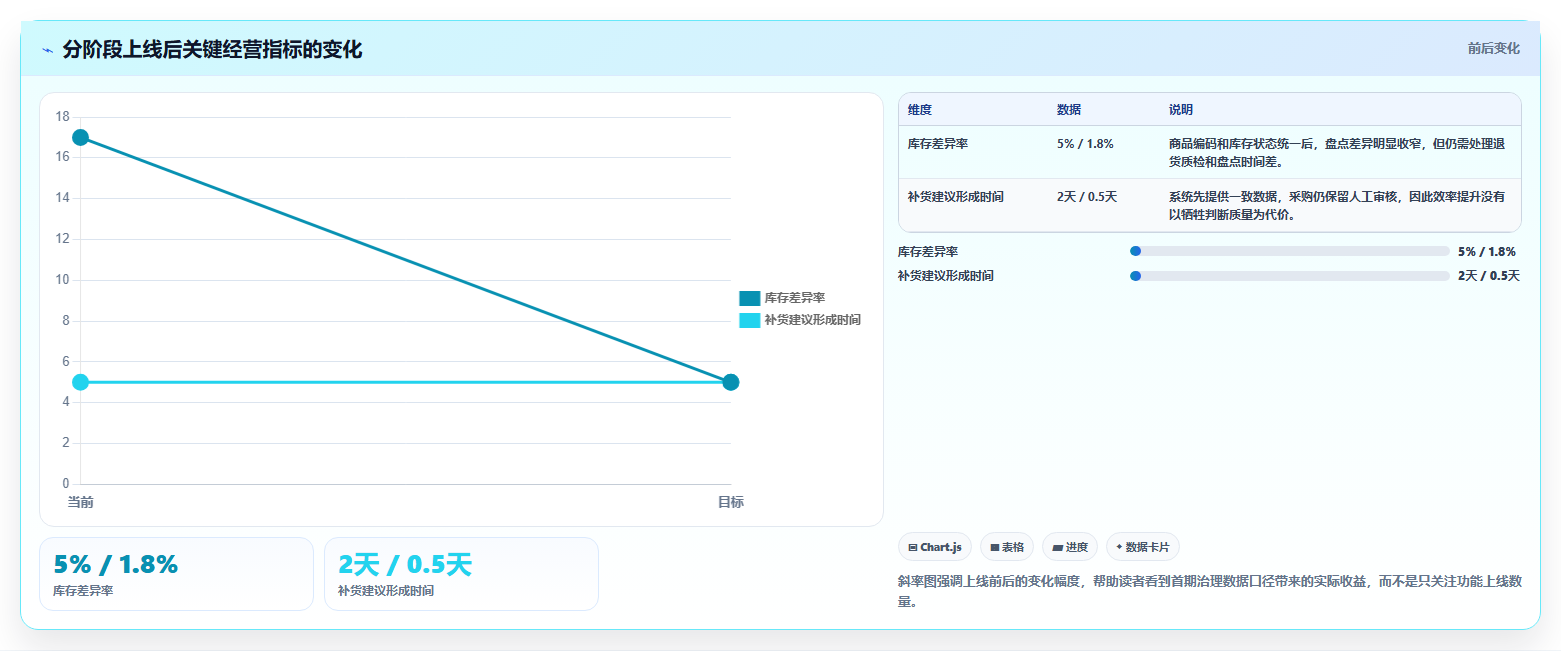Image resolution: width=1561 pixels, height=651 pixels.
Task: Click the 数据卡片 tag chip
Action: (1143, 547)
